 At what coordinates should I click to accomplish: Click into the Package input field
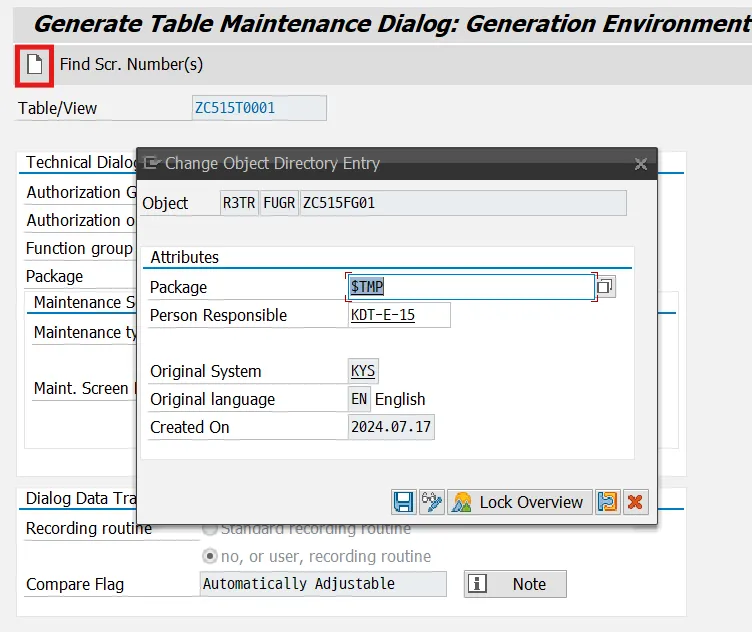(x=470, y=287)
